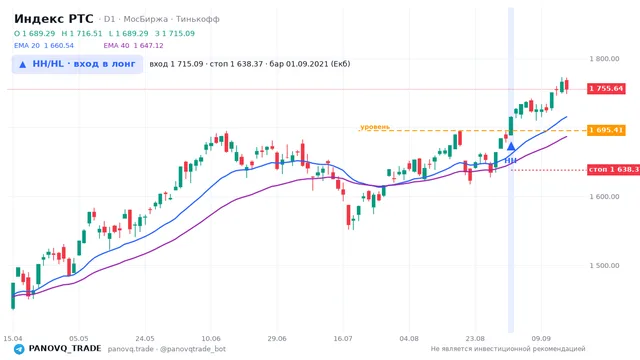This screenshot has width=640, height=360.
Task: Click the 'D1 · МосБиржа · Тинькофф' subtitle
Action: coord(162,19)
